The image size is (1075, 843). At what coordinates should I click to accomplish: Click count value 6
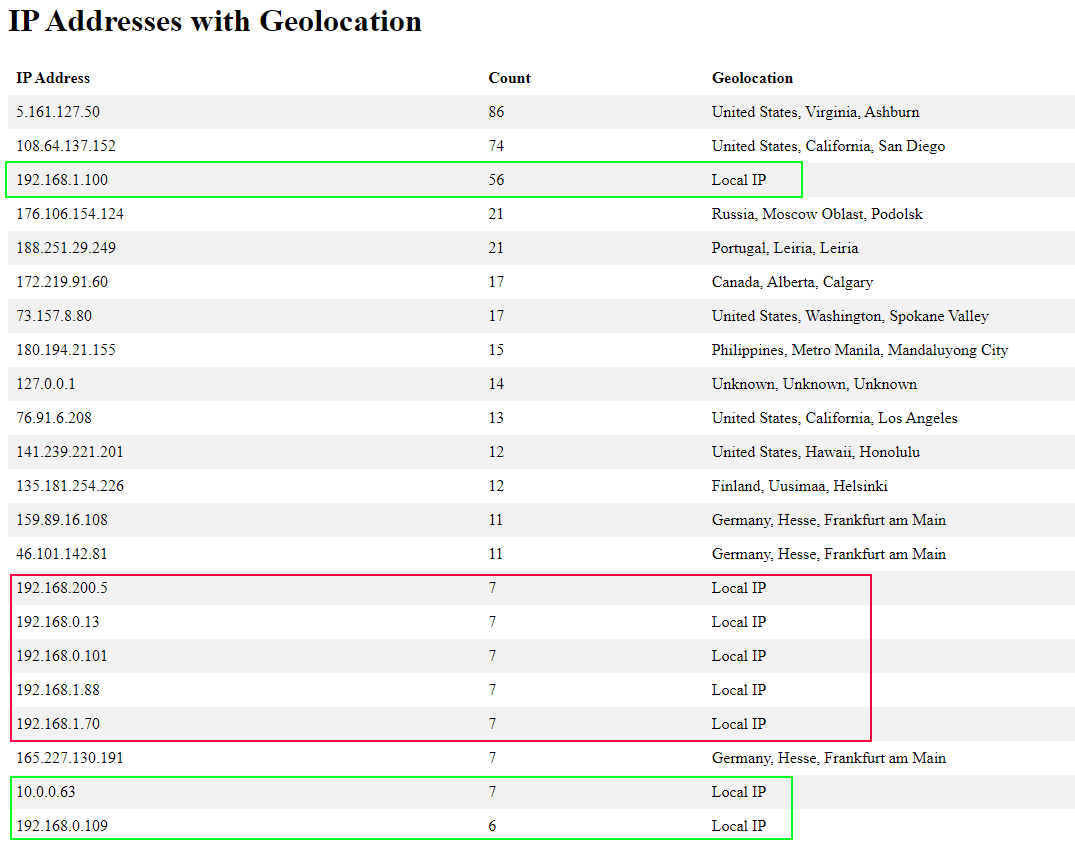[x=492, y=826]
